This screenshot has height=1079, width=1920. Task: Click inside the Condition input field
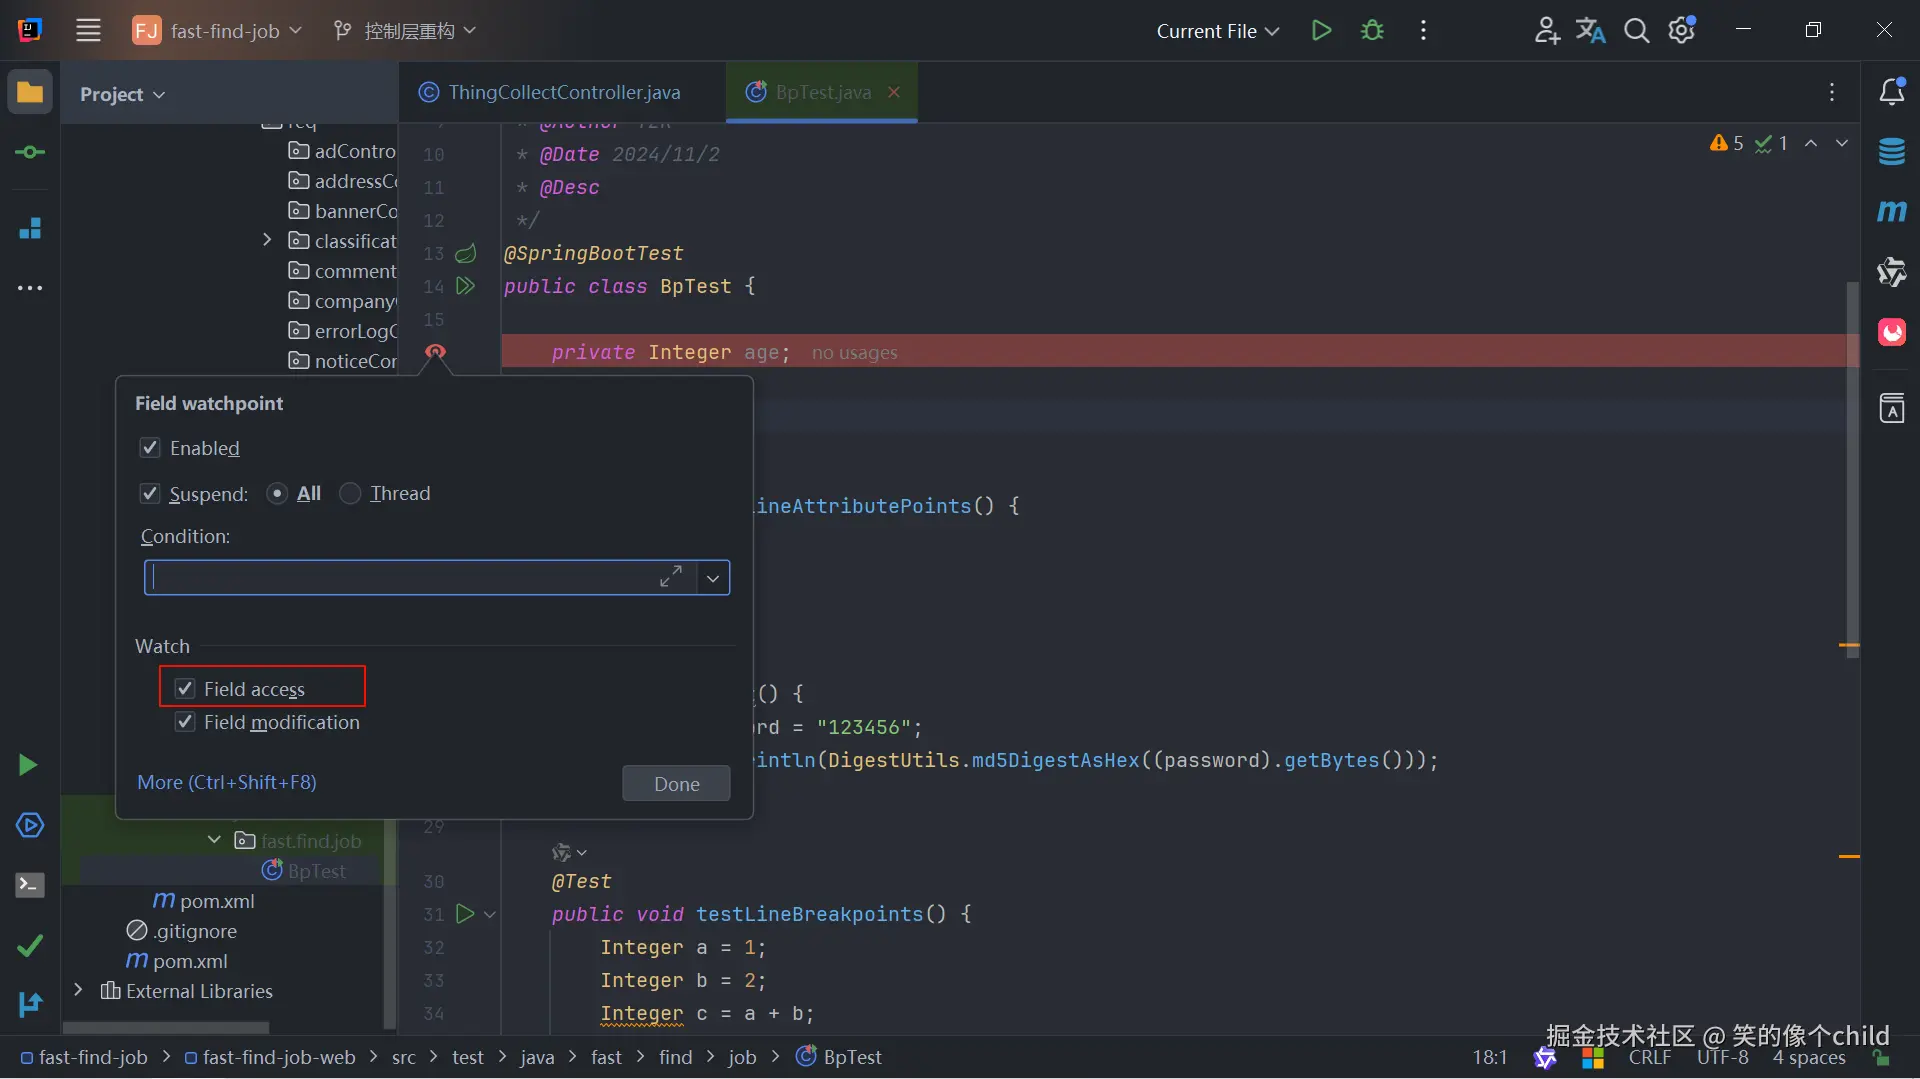[x=400, y=578]
